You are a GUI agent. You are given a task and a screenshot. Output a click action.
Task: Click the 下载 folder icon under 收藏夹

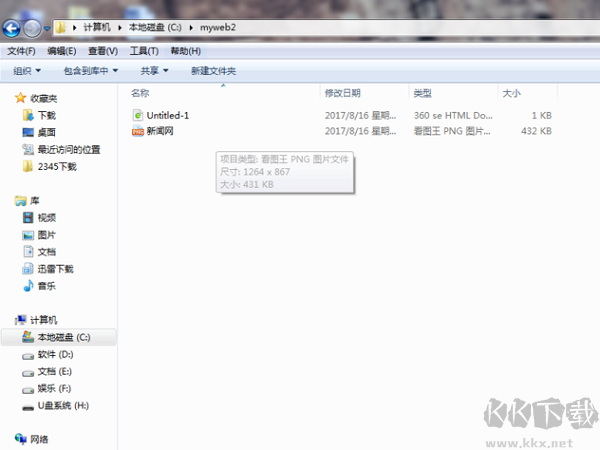click(x=28, y=115)
